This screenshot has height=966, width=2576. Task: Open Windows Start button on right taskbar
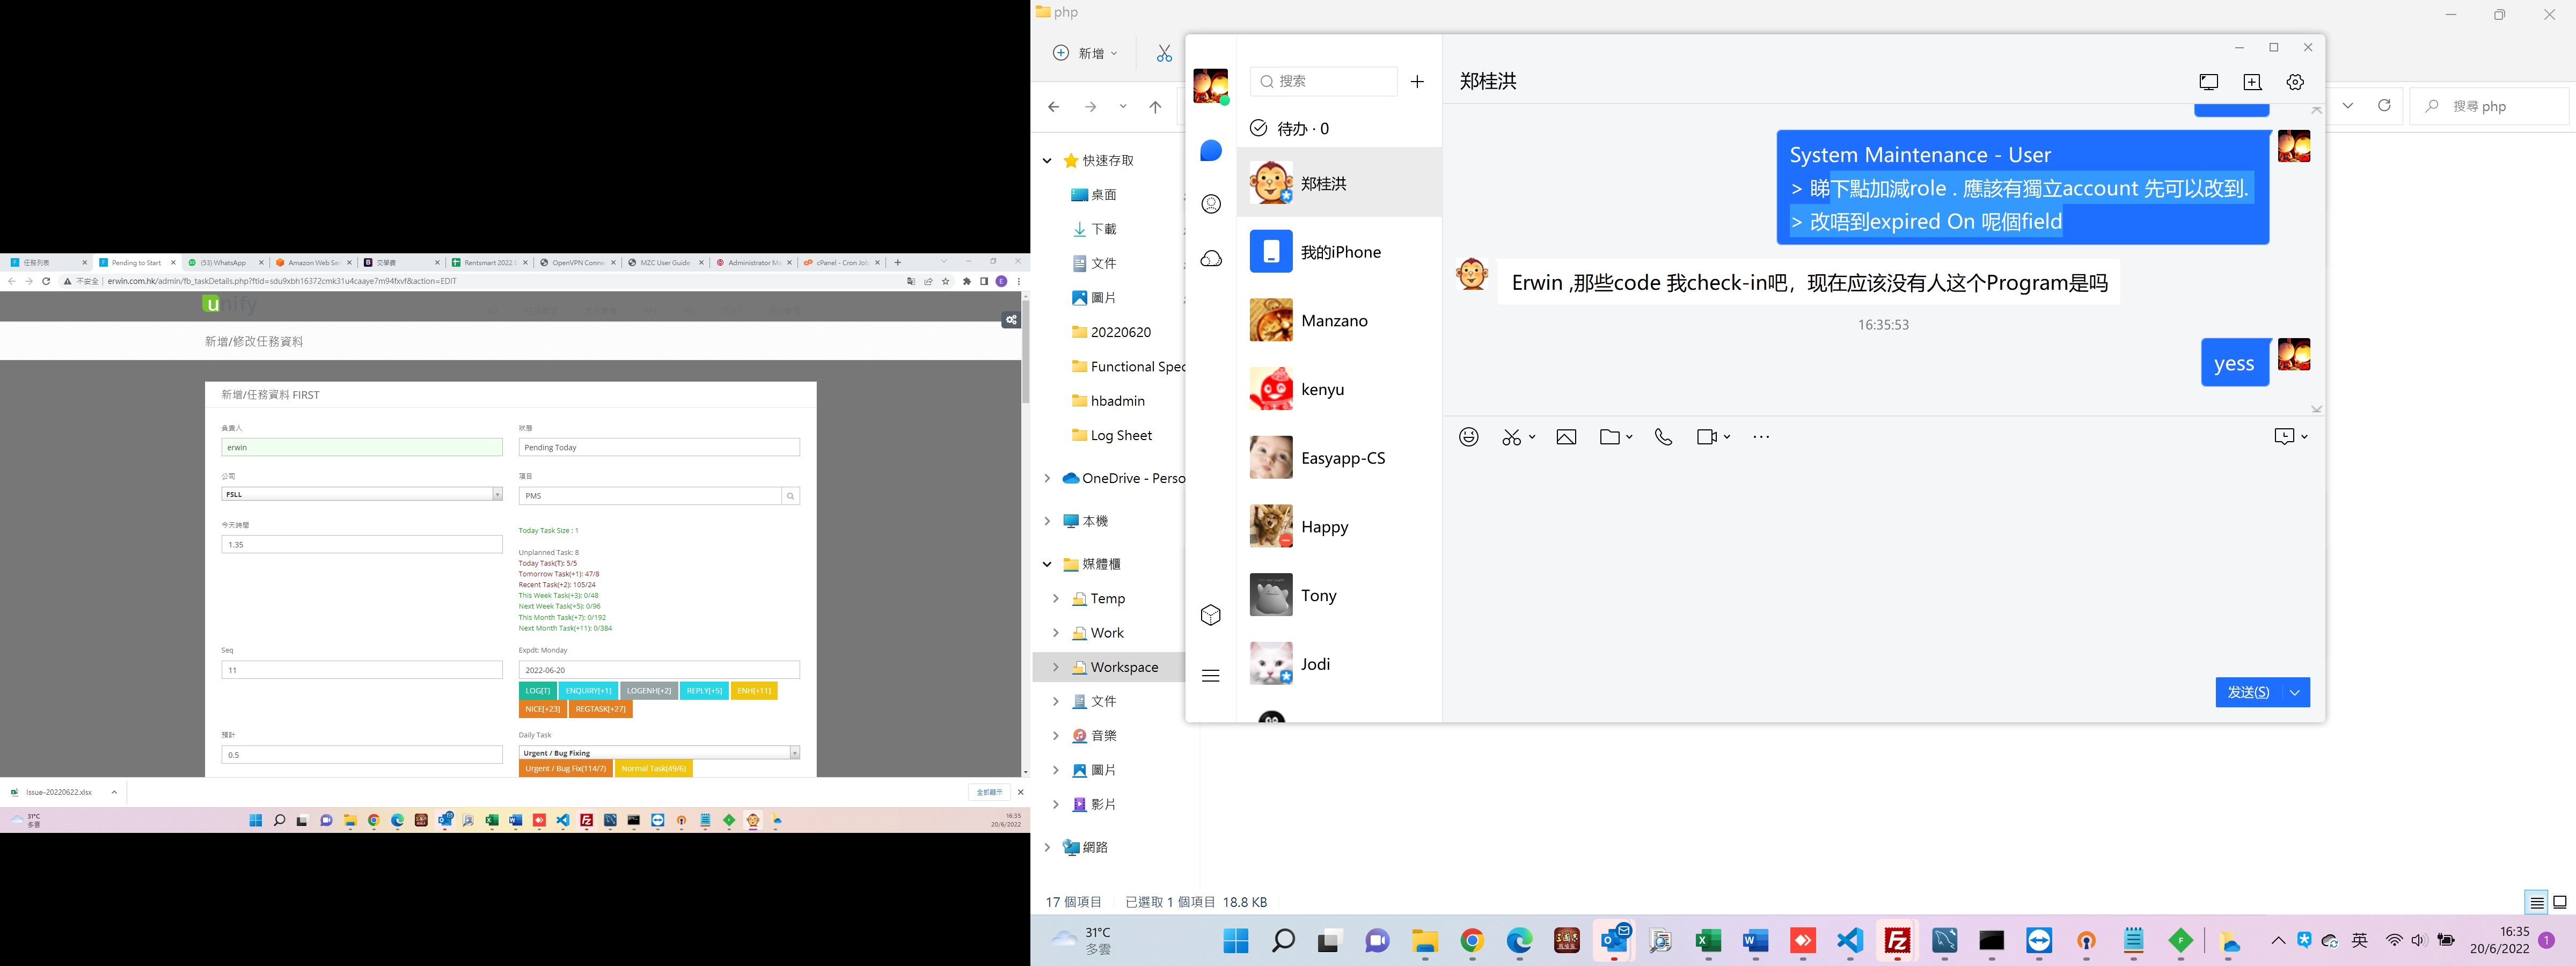pos(1236,941)
